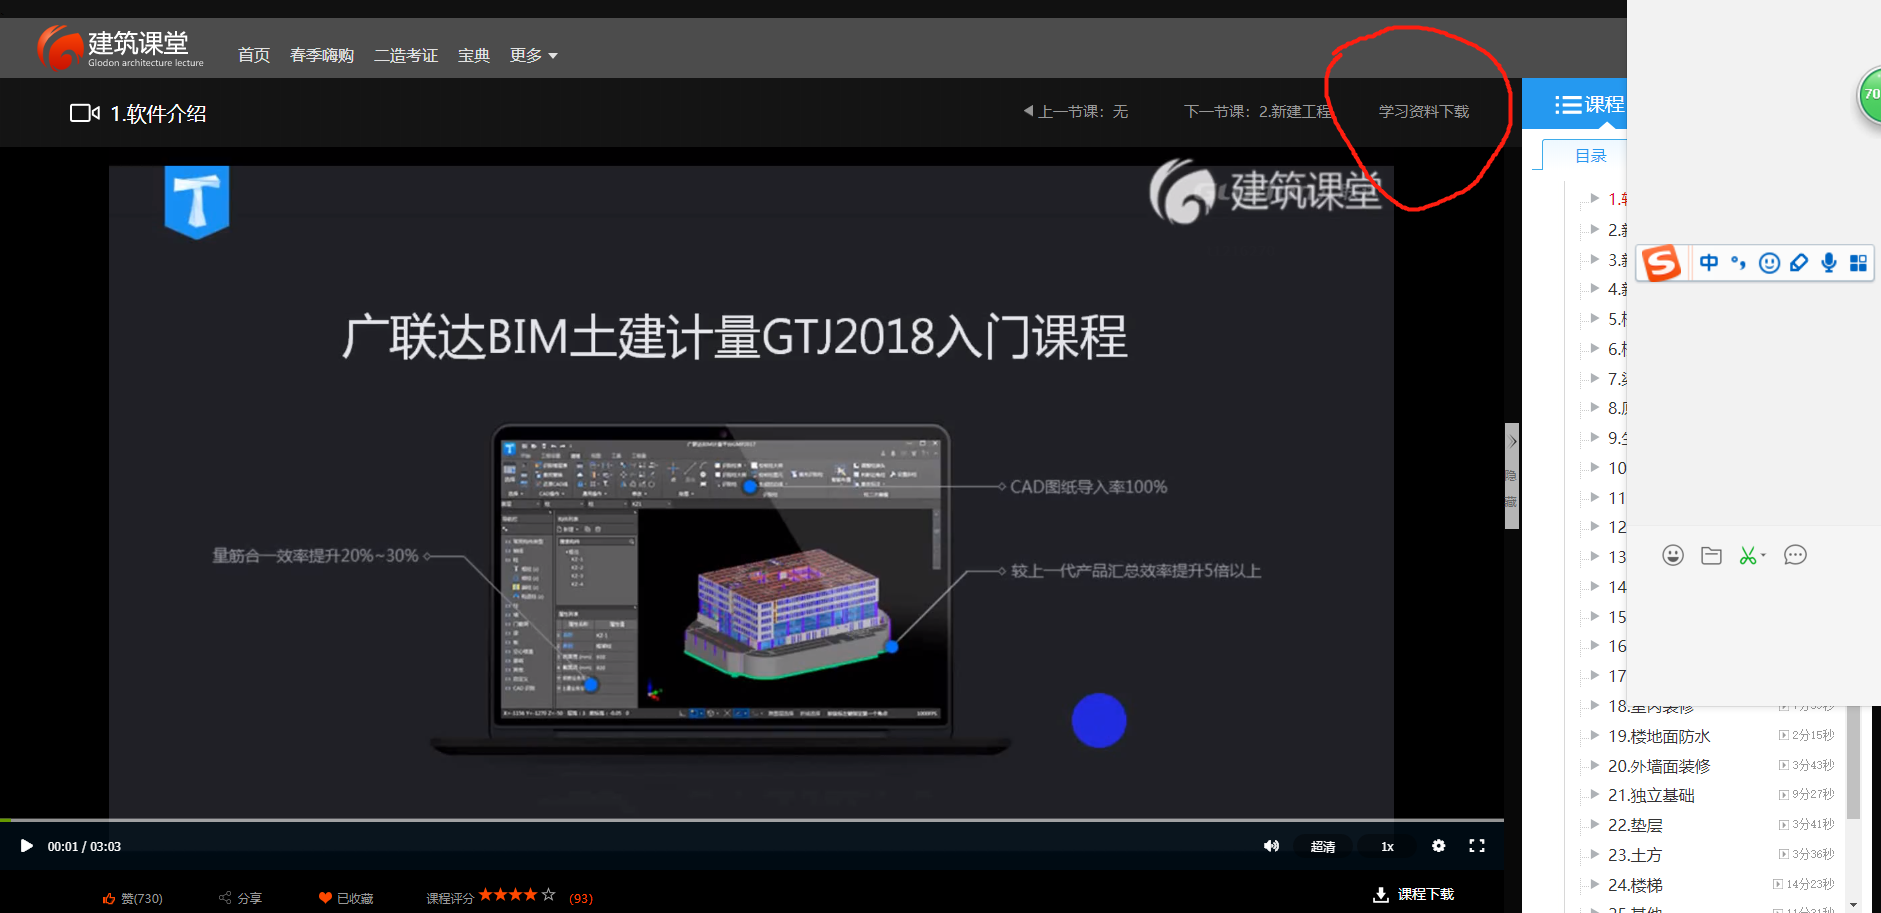Click the green 70 floating ball

pyautogui.click(x=1869, y=95)
